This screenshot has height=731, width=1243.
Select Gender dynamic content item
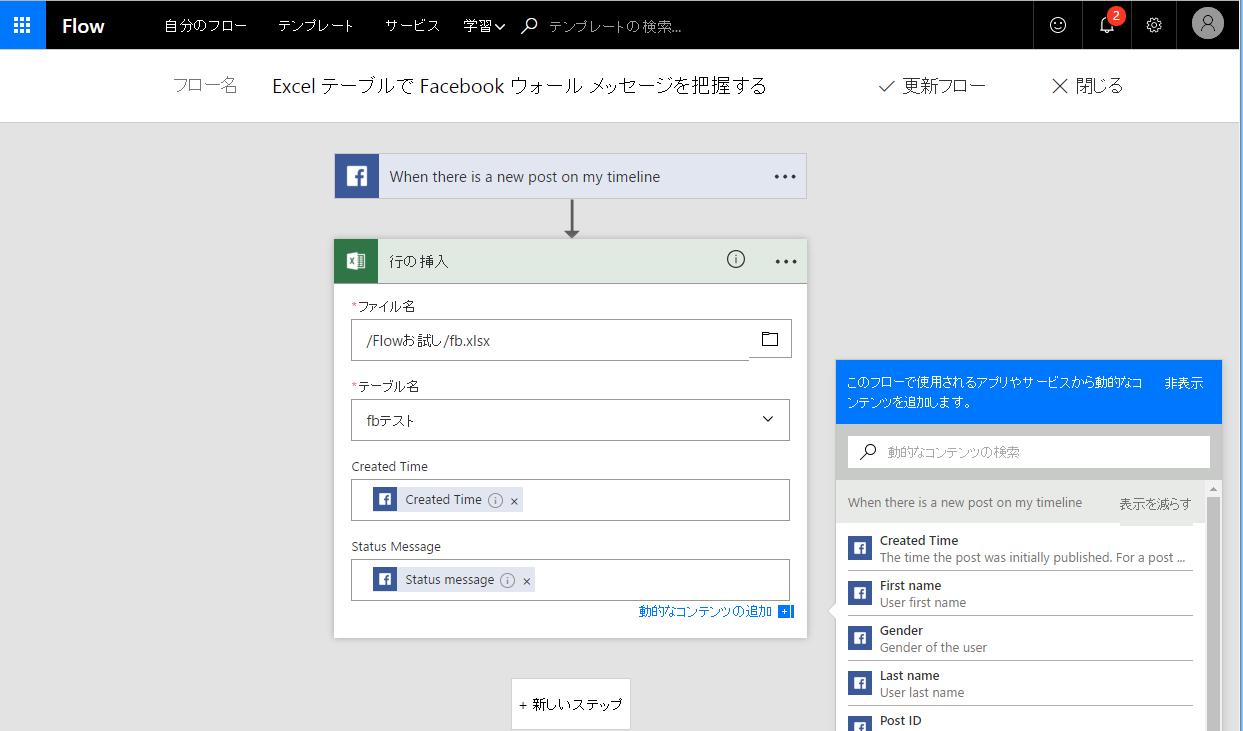pos(1020,638)
